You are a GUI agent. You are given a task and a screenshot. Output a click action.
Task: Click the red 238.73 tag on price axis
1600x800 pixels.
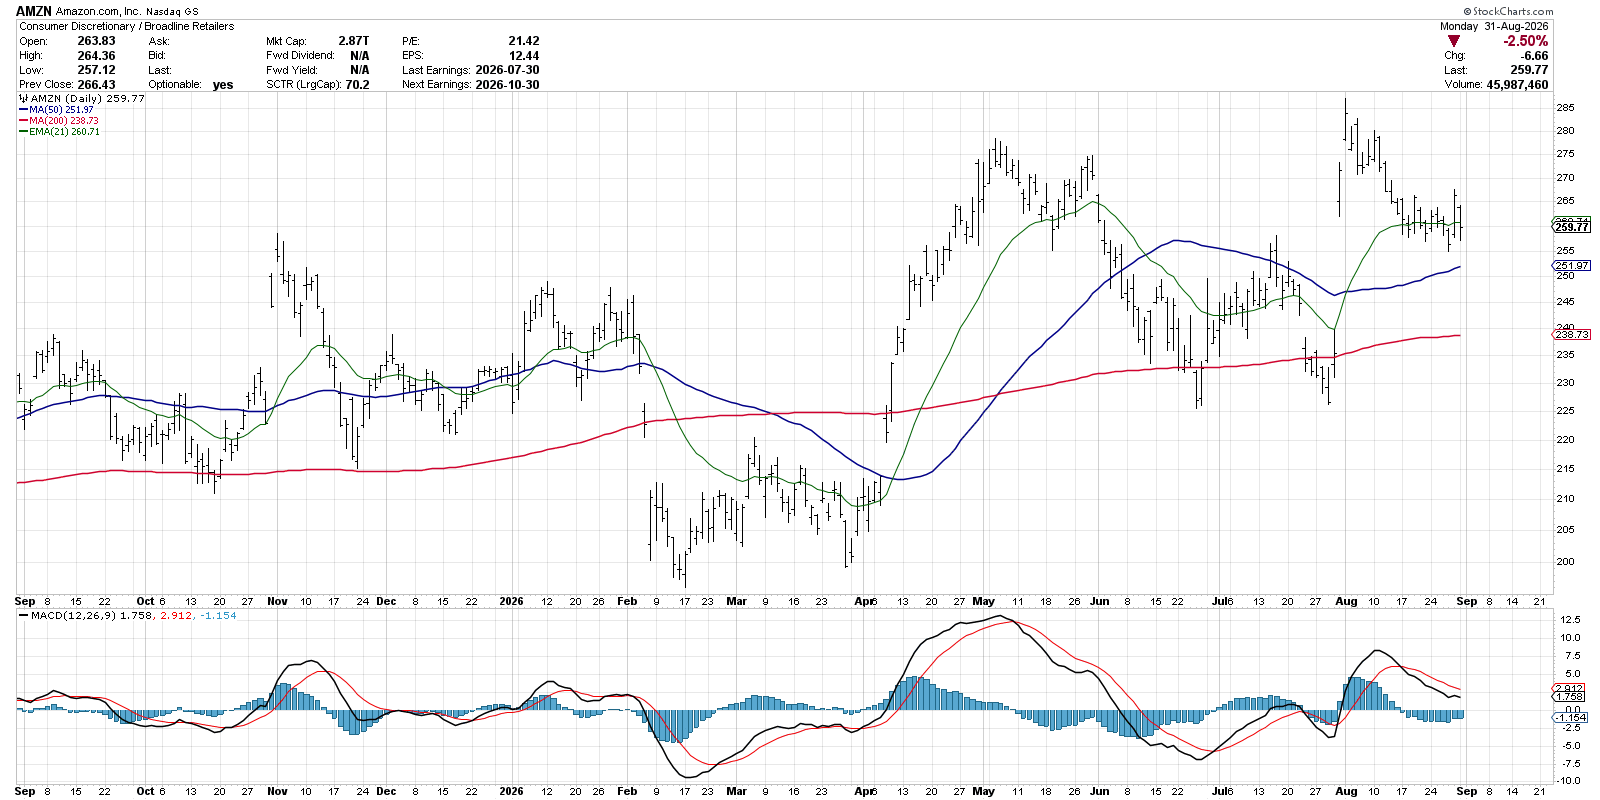[x=1571, y=335]
